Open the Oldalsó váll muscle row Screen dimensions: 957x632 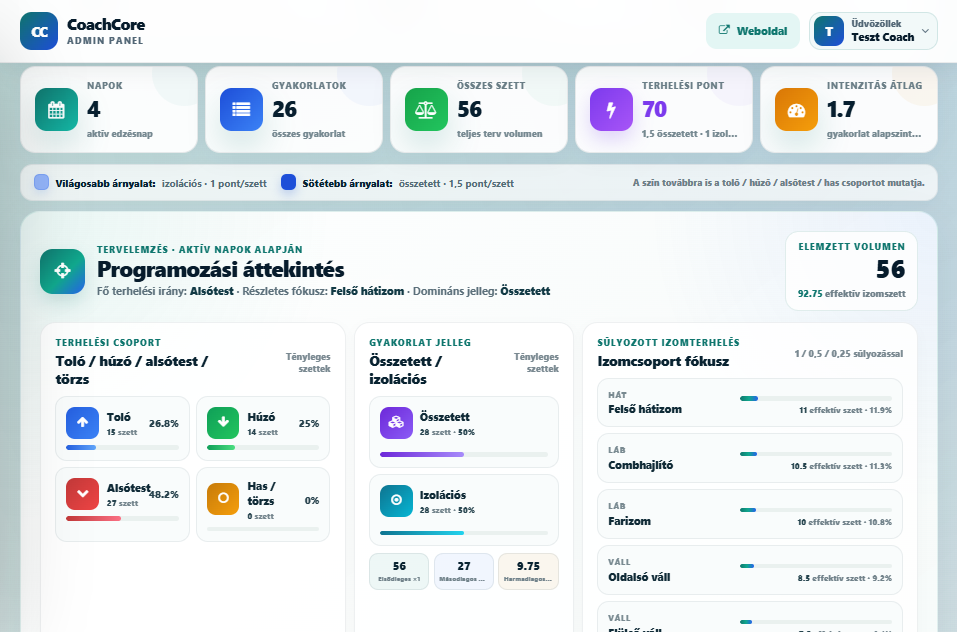[x=749, y=570]
